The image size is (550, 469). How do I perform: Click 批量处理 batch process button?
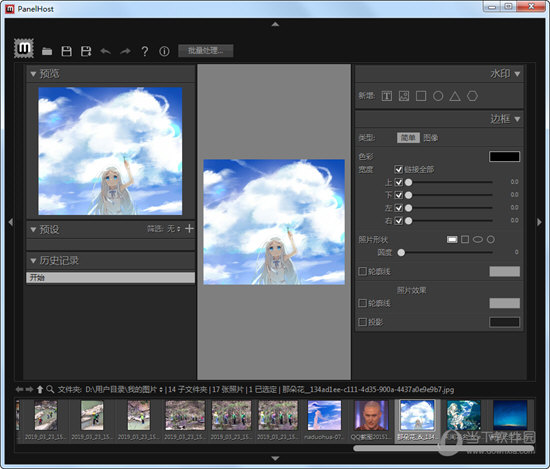click(x=206, y=51)
